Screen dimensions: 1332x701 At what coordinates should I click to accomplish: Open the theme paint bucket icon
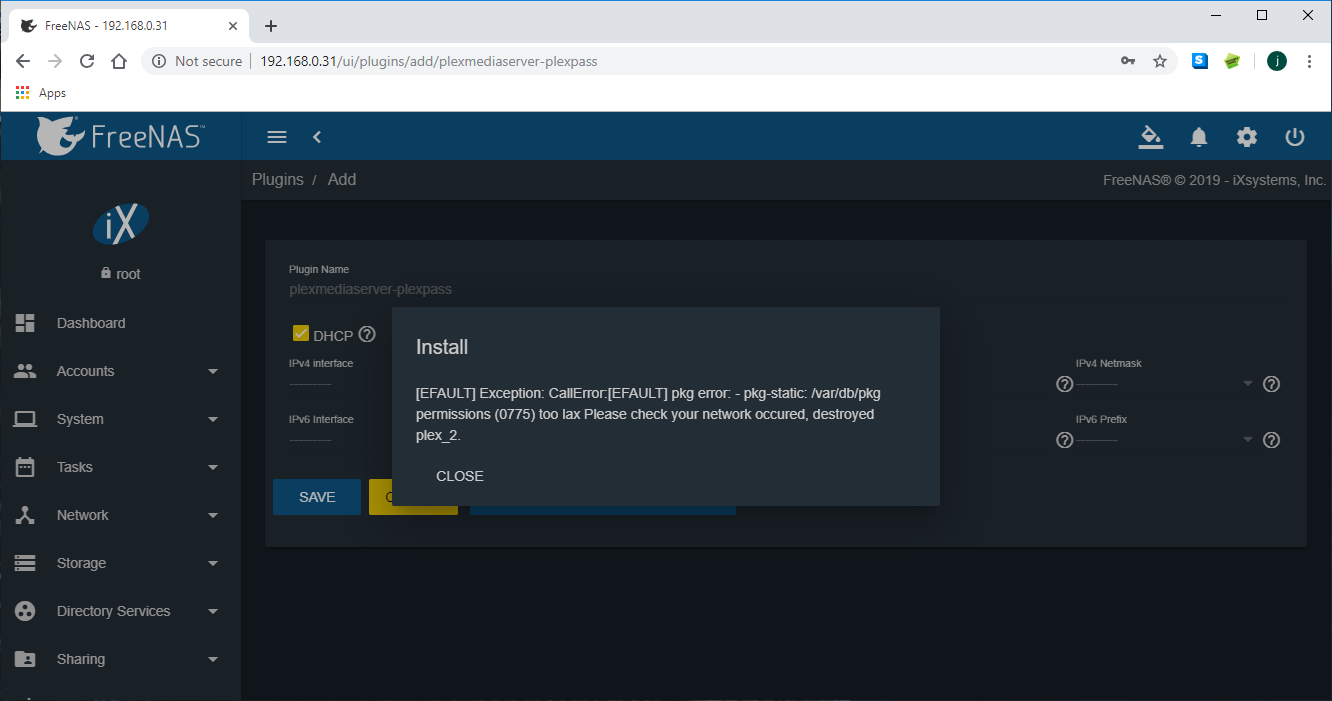(1151, 137)
